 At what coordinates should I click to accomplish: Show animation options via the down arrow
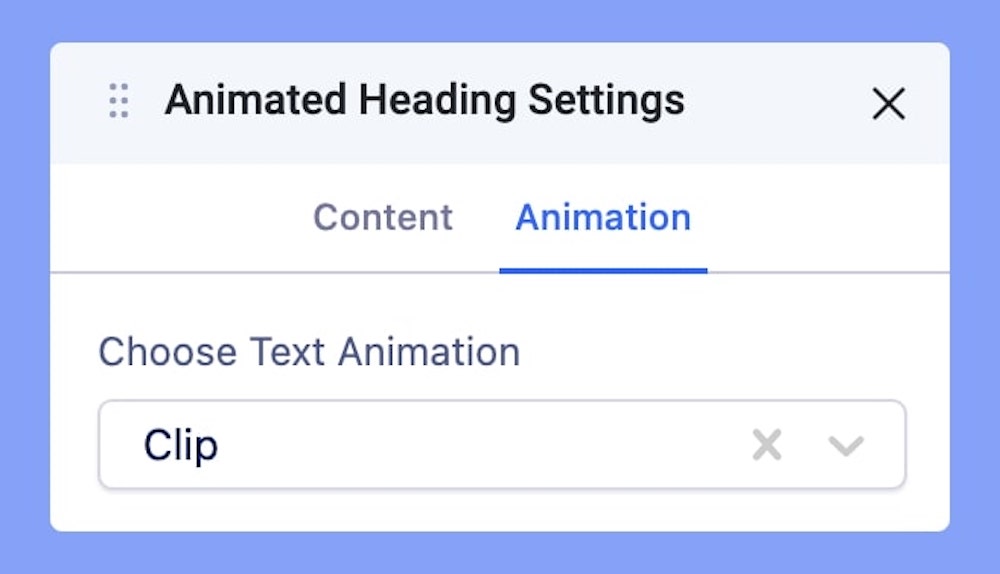(x=846, y=445)
